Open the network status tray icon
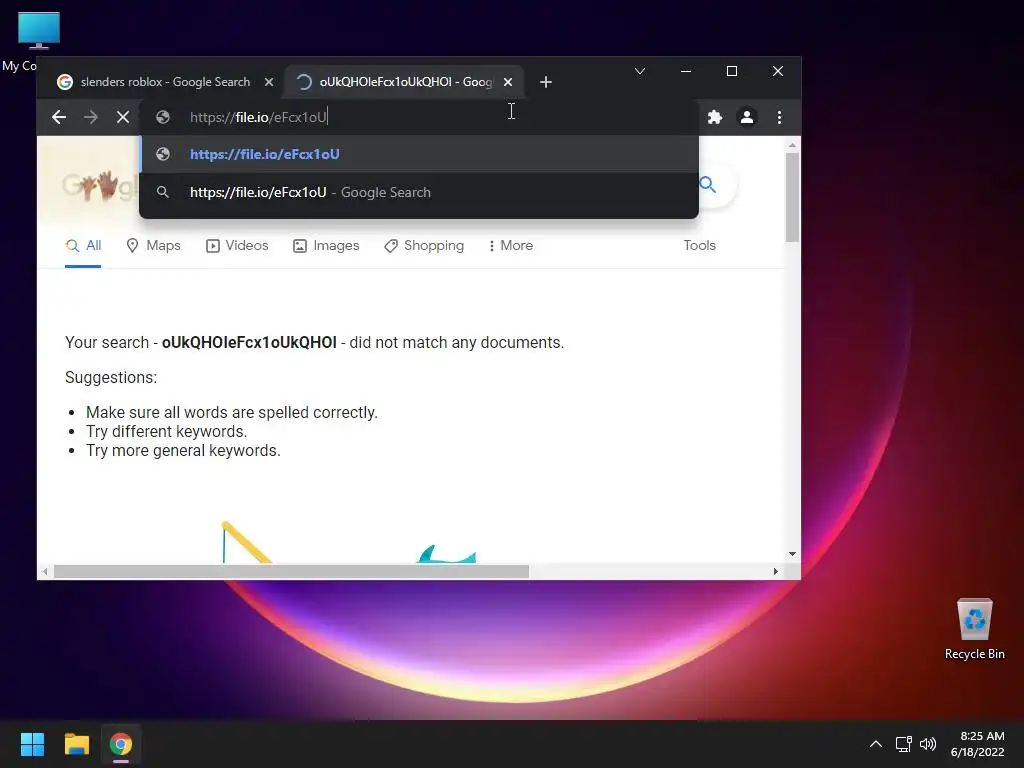Image resolution: width=1024 pixels, height=768 pixels. (x=903, y=744)
